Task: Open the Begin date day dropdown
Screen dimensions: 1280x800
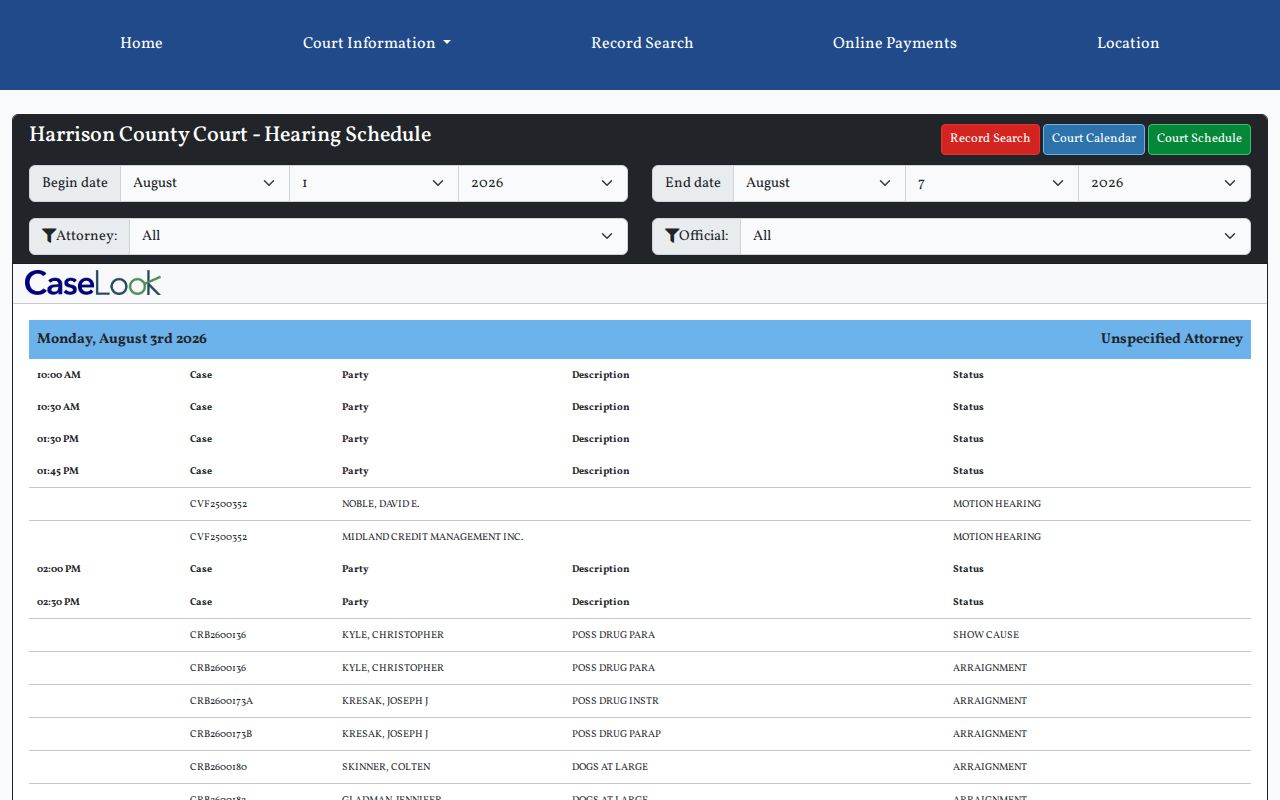Action: click(374, 183)
